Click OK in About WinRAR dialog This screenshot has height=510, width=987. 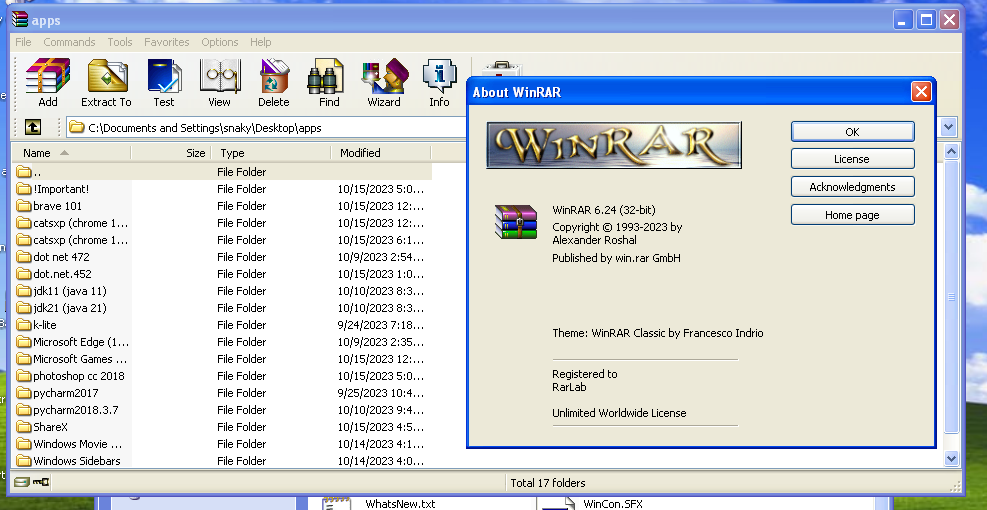(x=852, y=132)
